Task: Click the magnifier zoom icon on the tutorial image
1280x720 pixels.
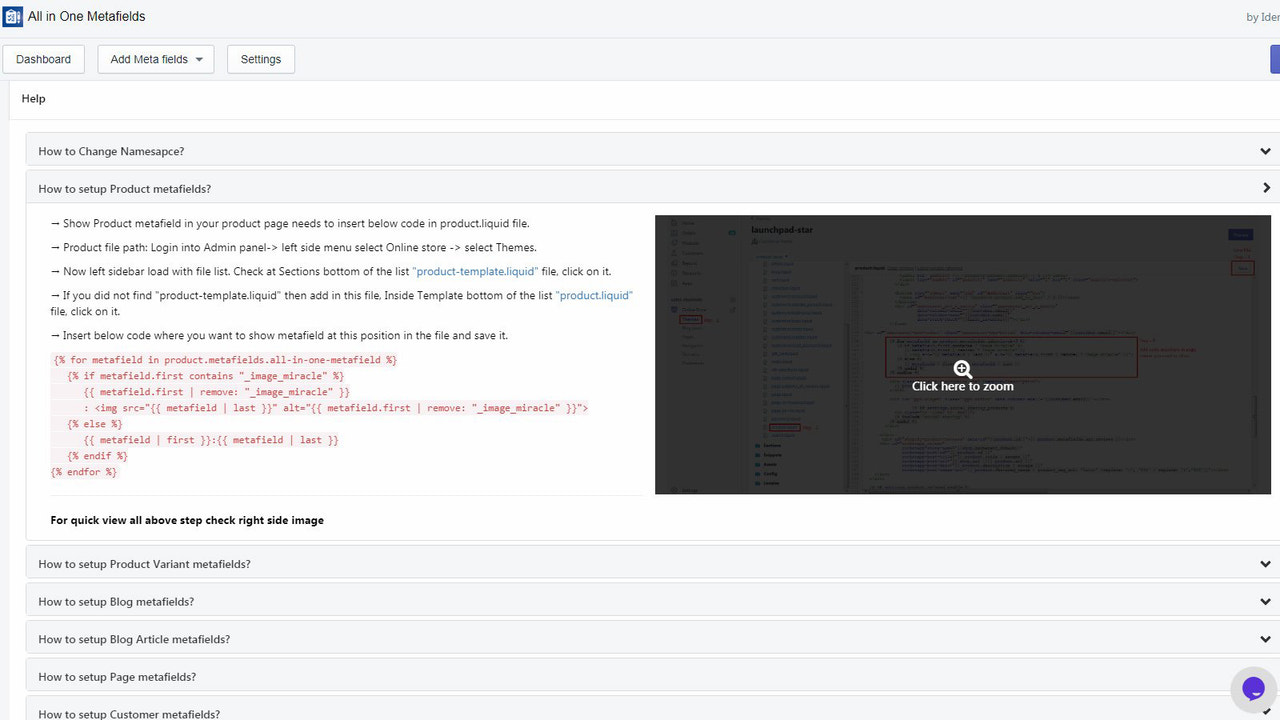Action: click(x=962, y=368)
